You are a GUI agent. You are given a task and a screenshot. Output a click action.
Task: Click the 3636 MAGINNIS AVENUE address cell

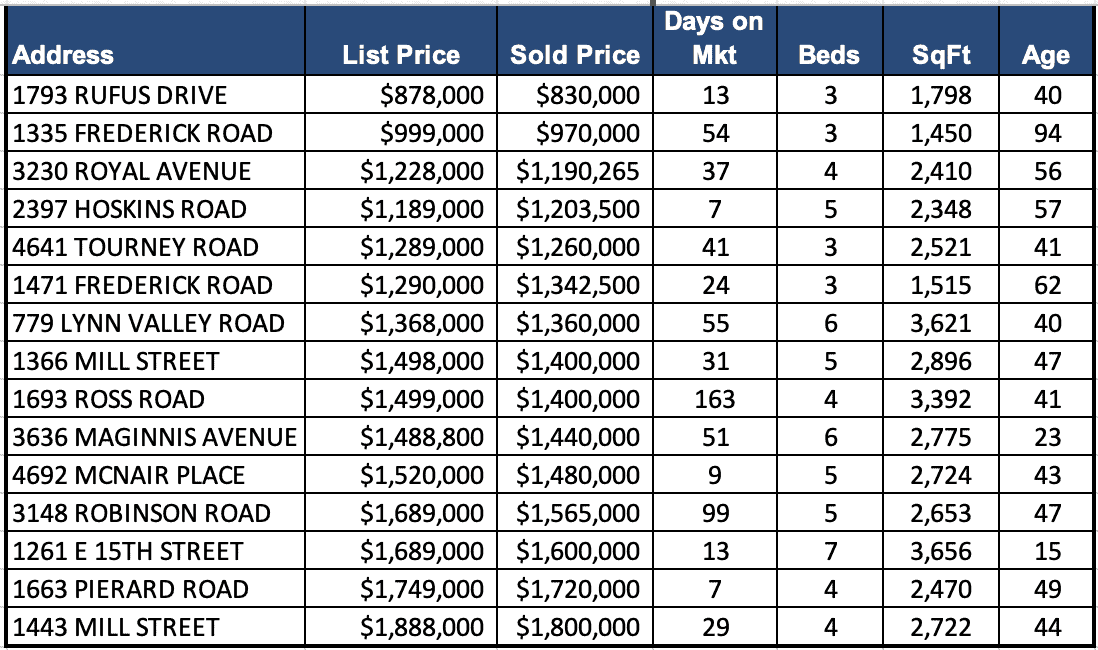pos(154,437)
